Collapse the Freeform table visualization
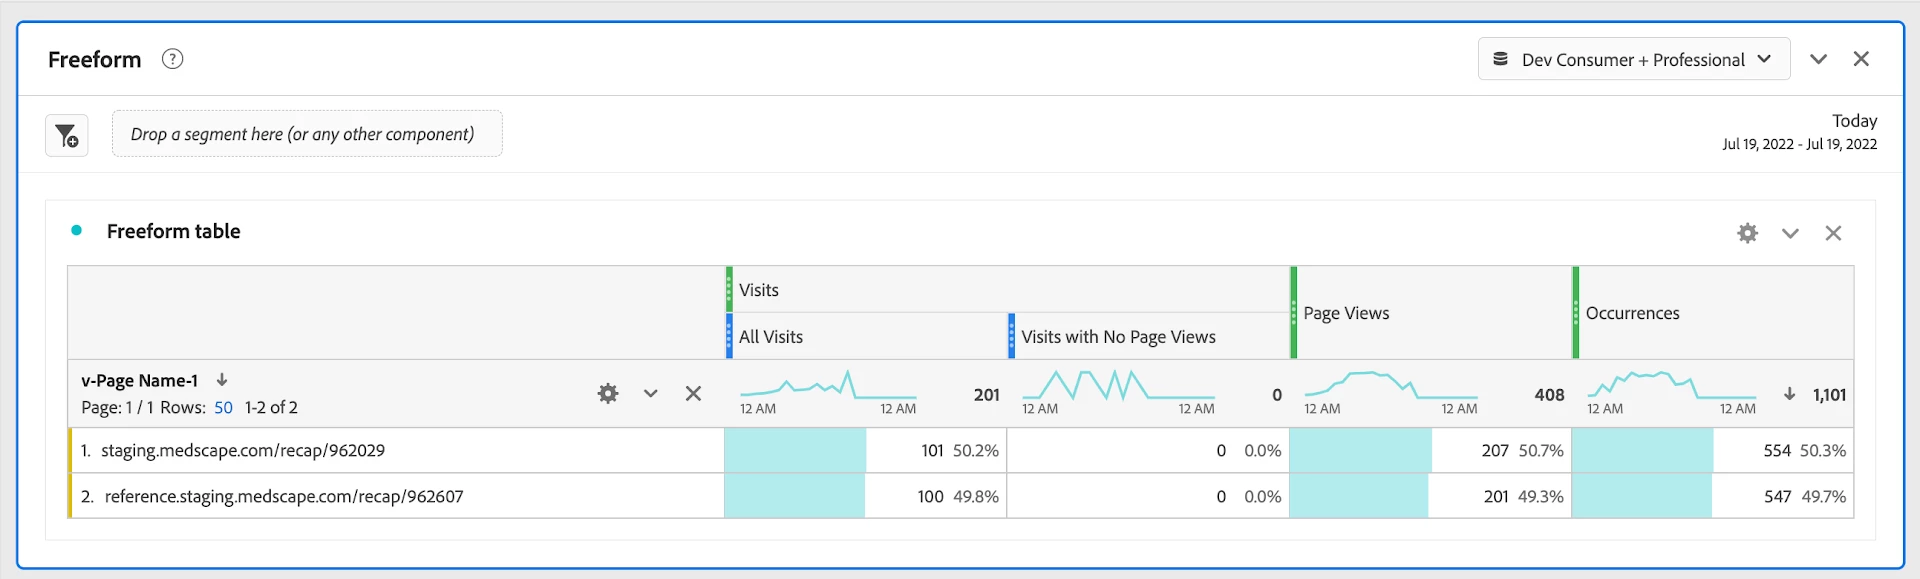 (x=1790, y=233)
